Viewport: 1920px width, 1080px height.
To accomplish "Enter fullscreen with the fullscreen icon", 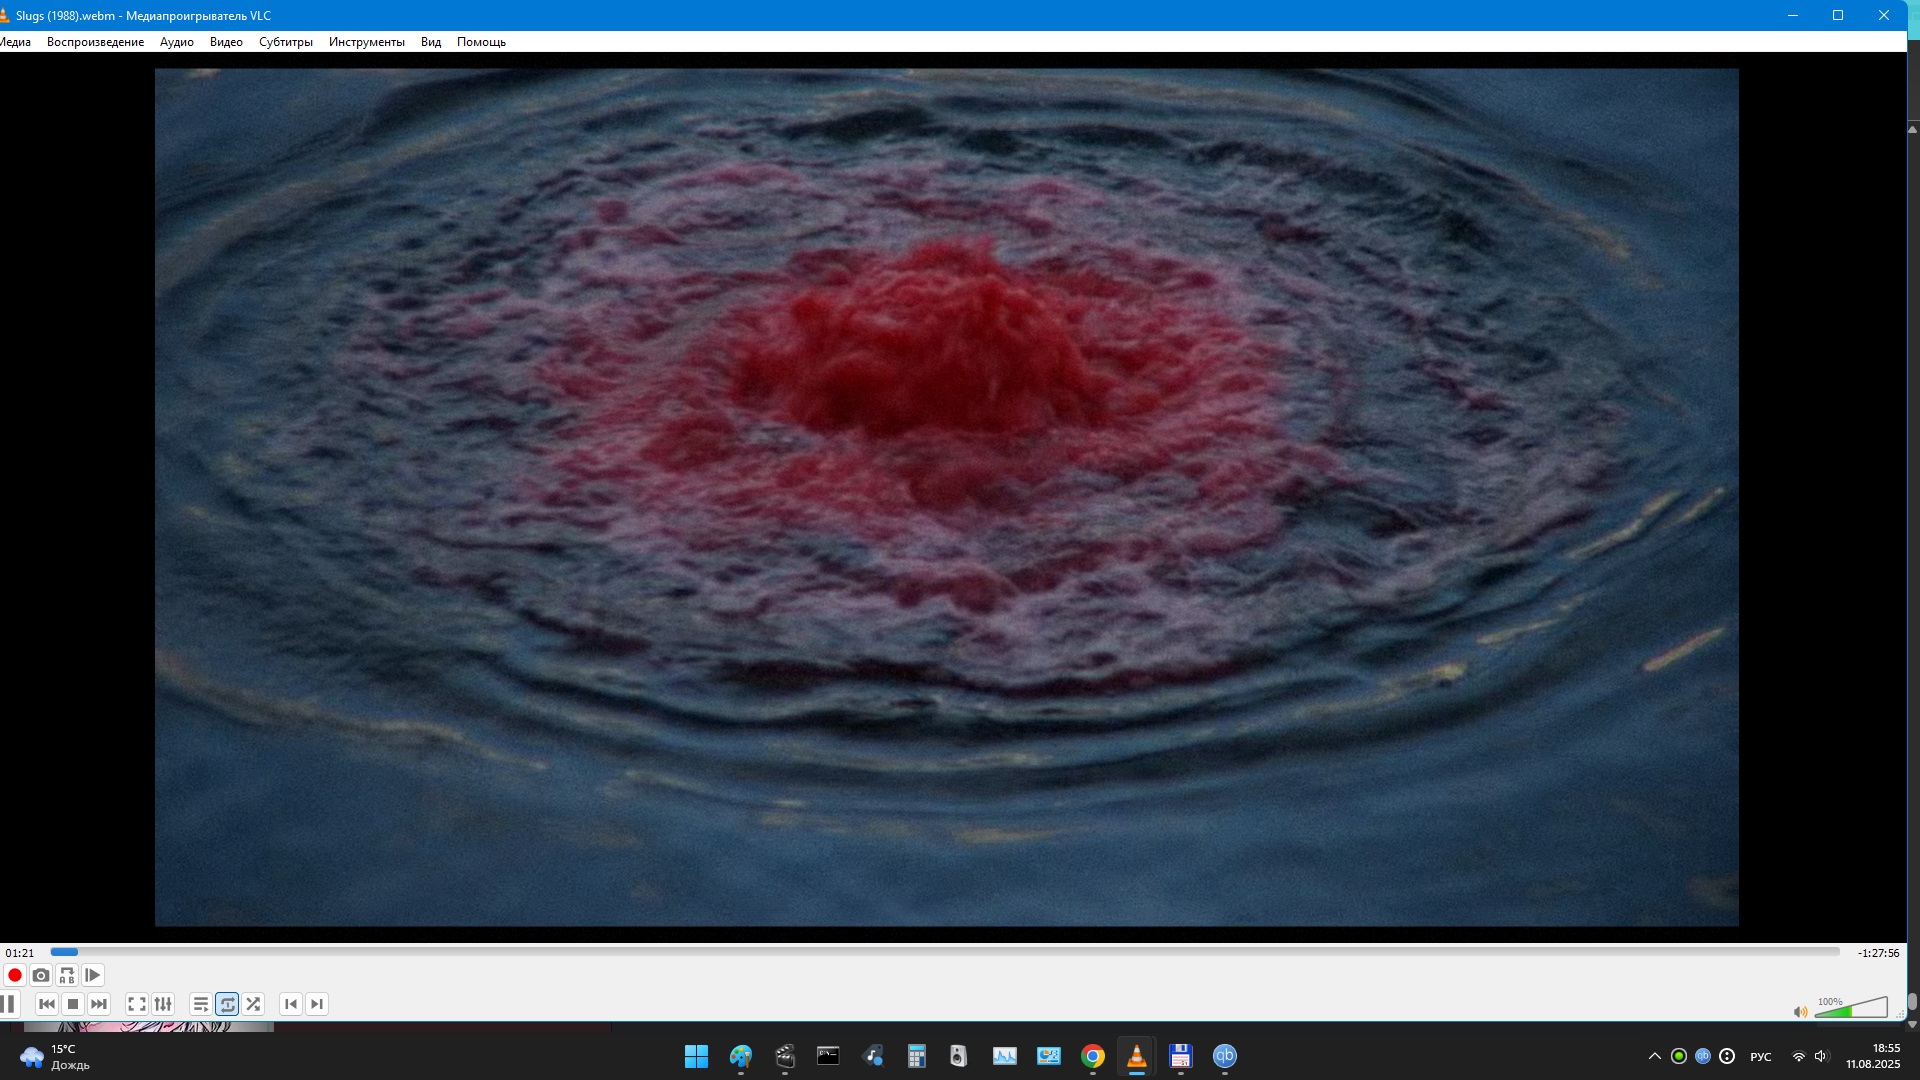I will click(x=137, y=1004).
